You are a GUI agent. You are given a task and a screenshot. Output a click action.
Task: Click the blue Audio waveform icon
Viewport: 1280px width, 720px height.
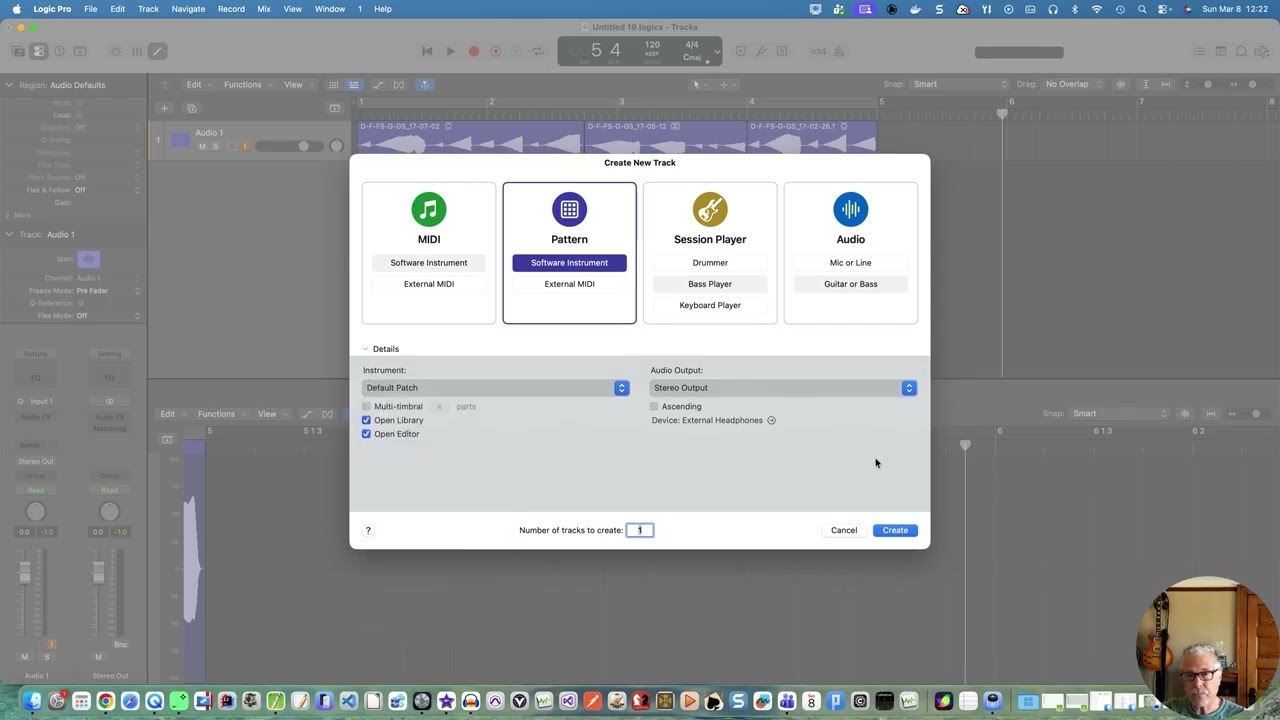coord(851,209)
